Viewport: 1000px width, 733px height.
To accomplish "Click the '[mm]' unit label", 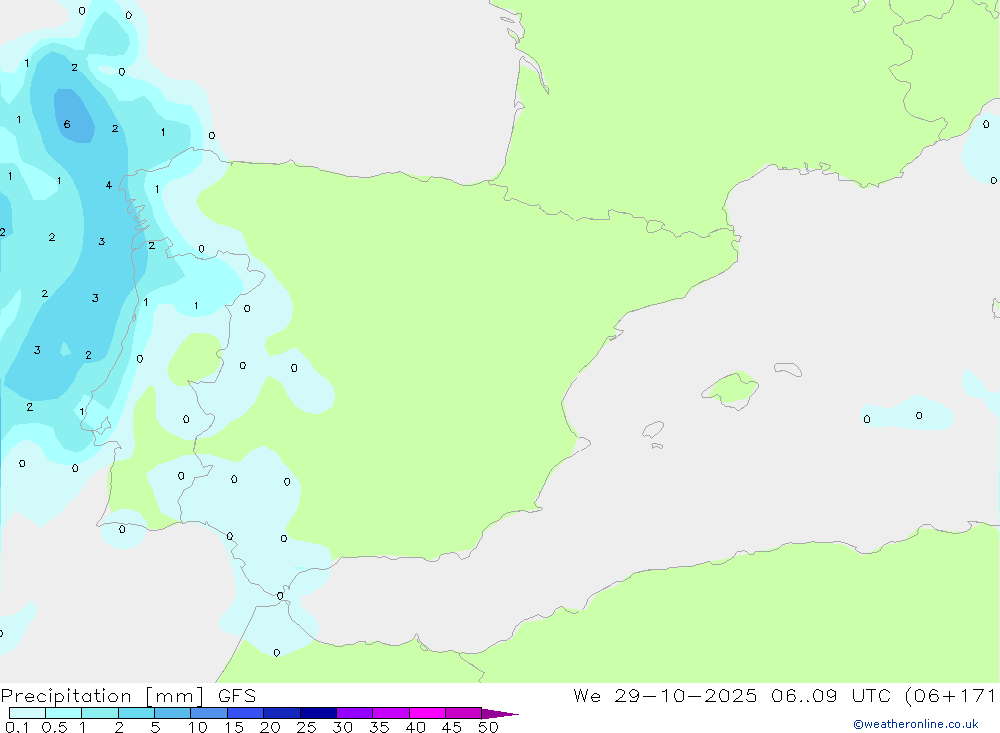I will click(175, 696).
